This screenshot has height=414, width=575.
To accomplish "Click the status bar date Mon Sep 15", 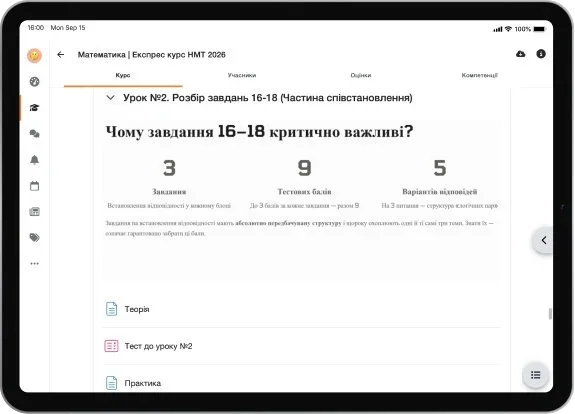I will (68, 28).
